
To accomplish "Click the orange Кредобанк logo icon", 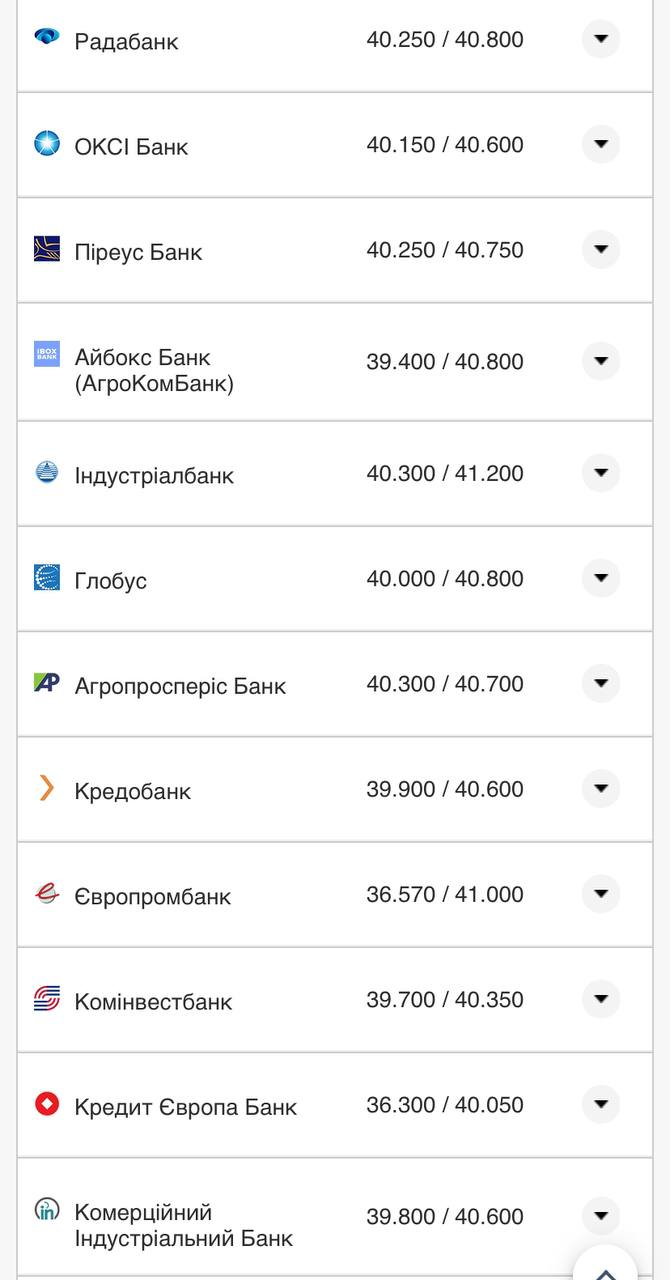I will click(x=47, y=789).
